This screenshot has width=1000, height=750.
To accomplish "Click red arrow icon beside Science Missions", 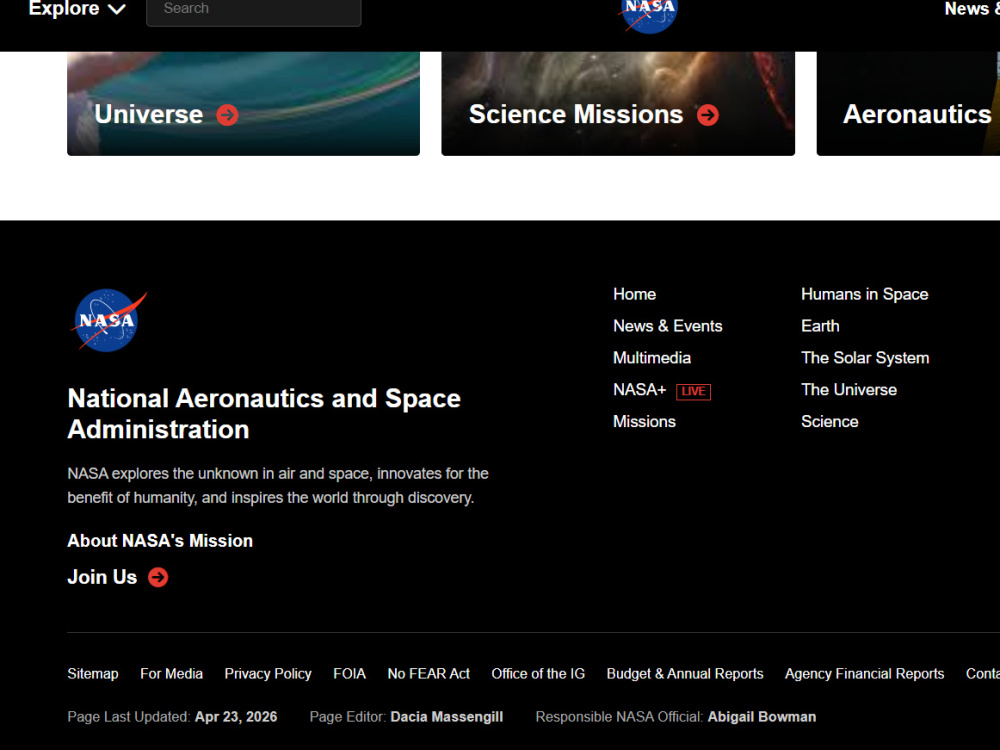I will click(x=708, y=115).
